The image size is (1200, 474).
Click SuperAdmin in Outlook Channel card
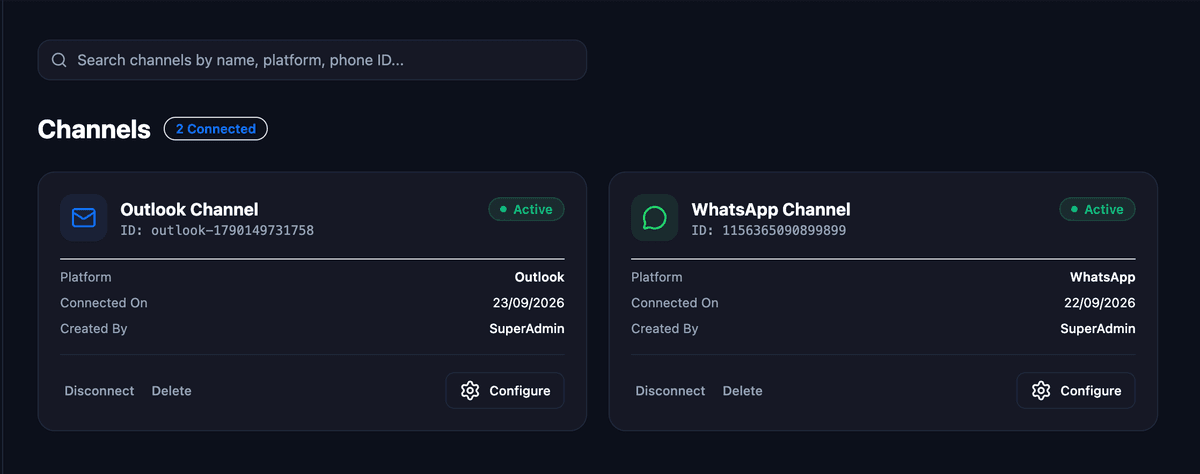point(527,329)
